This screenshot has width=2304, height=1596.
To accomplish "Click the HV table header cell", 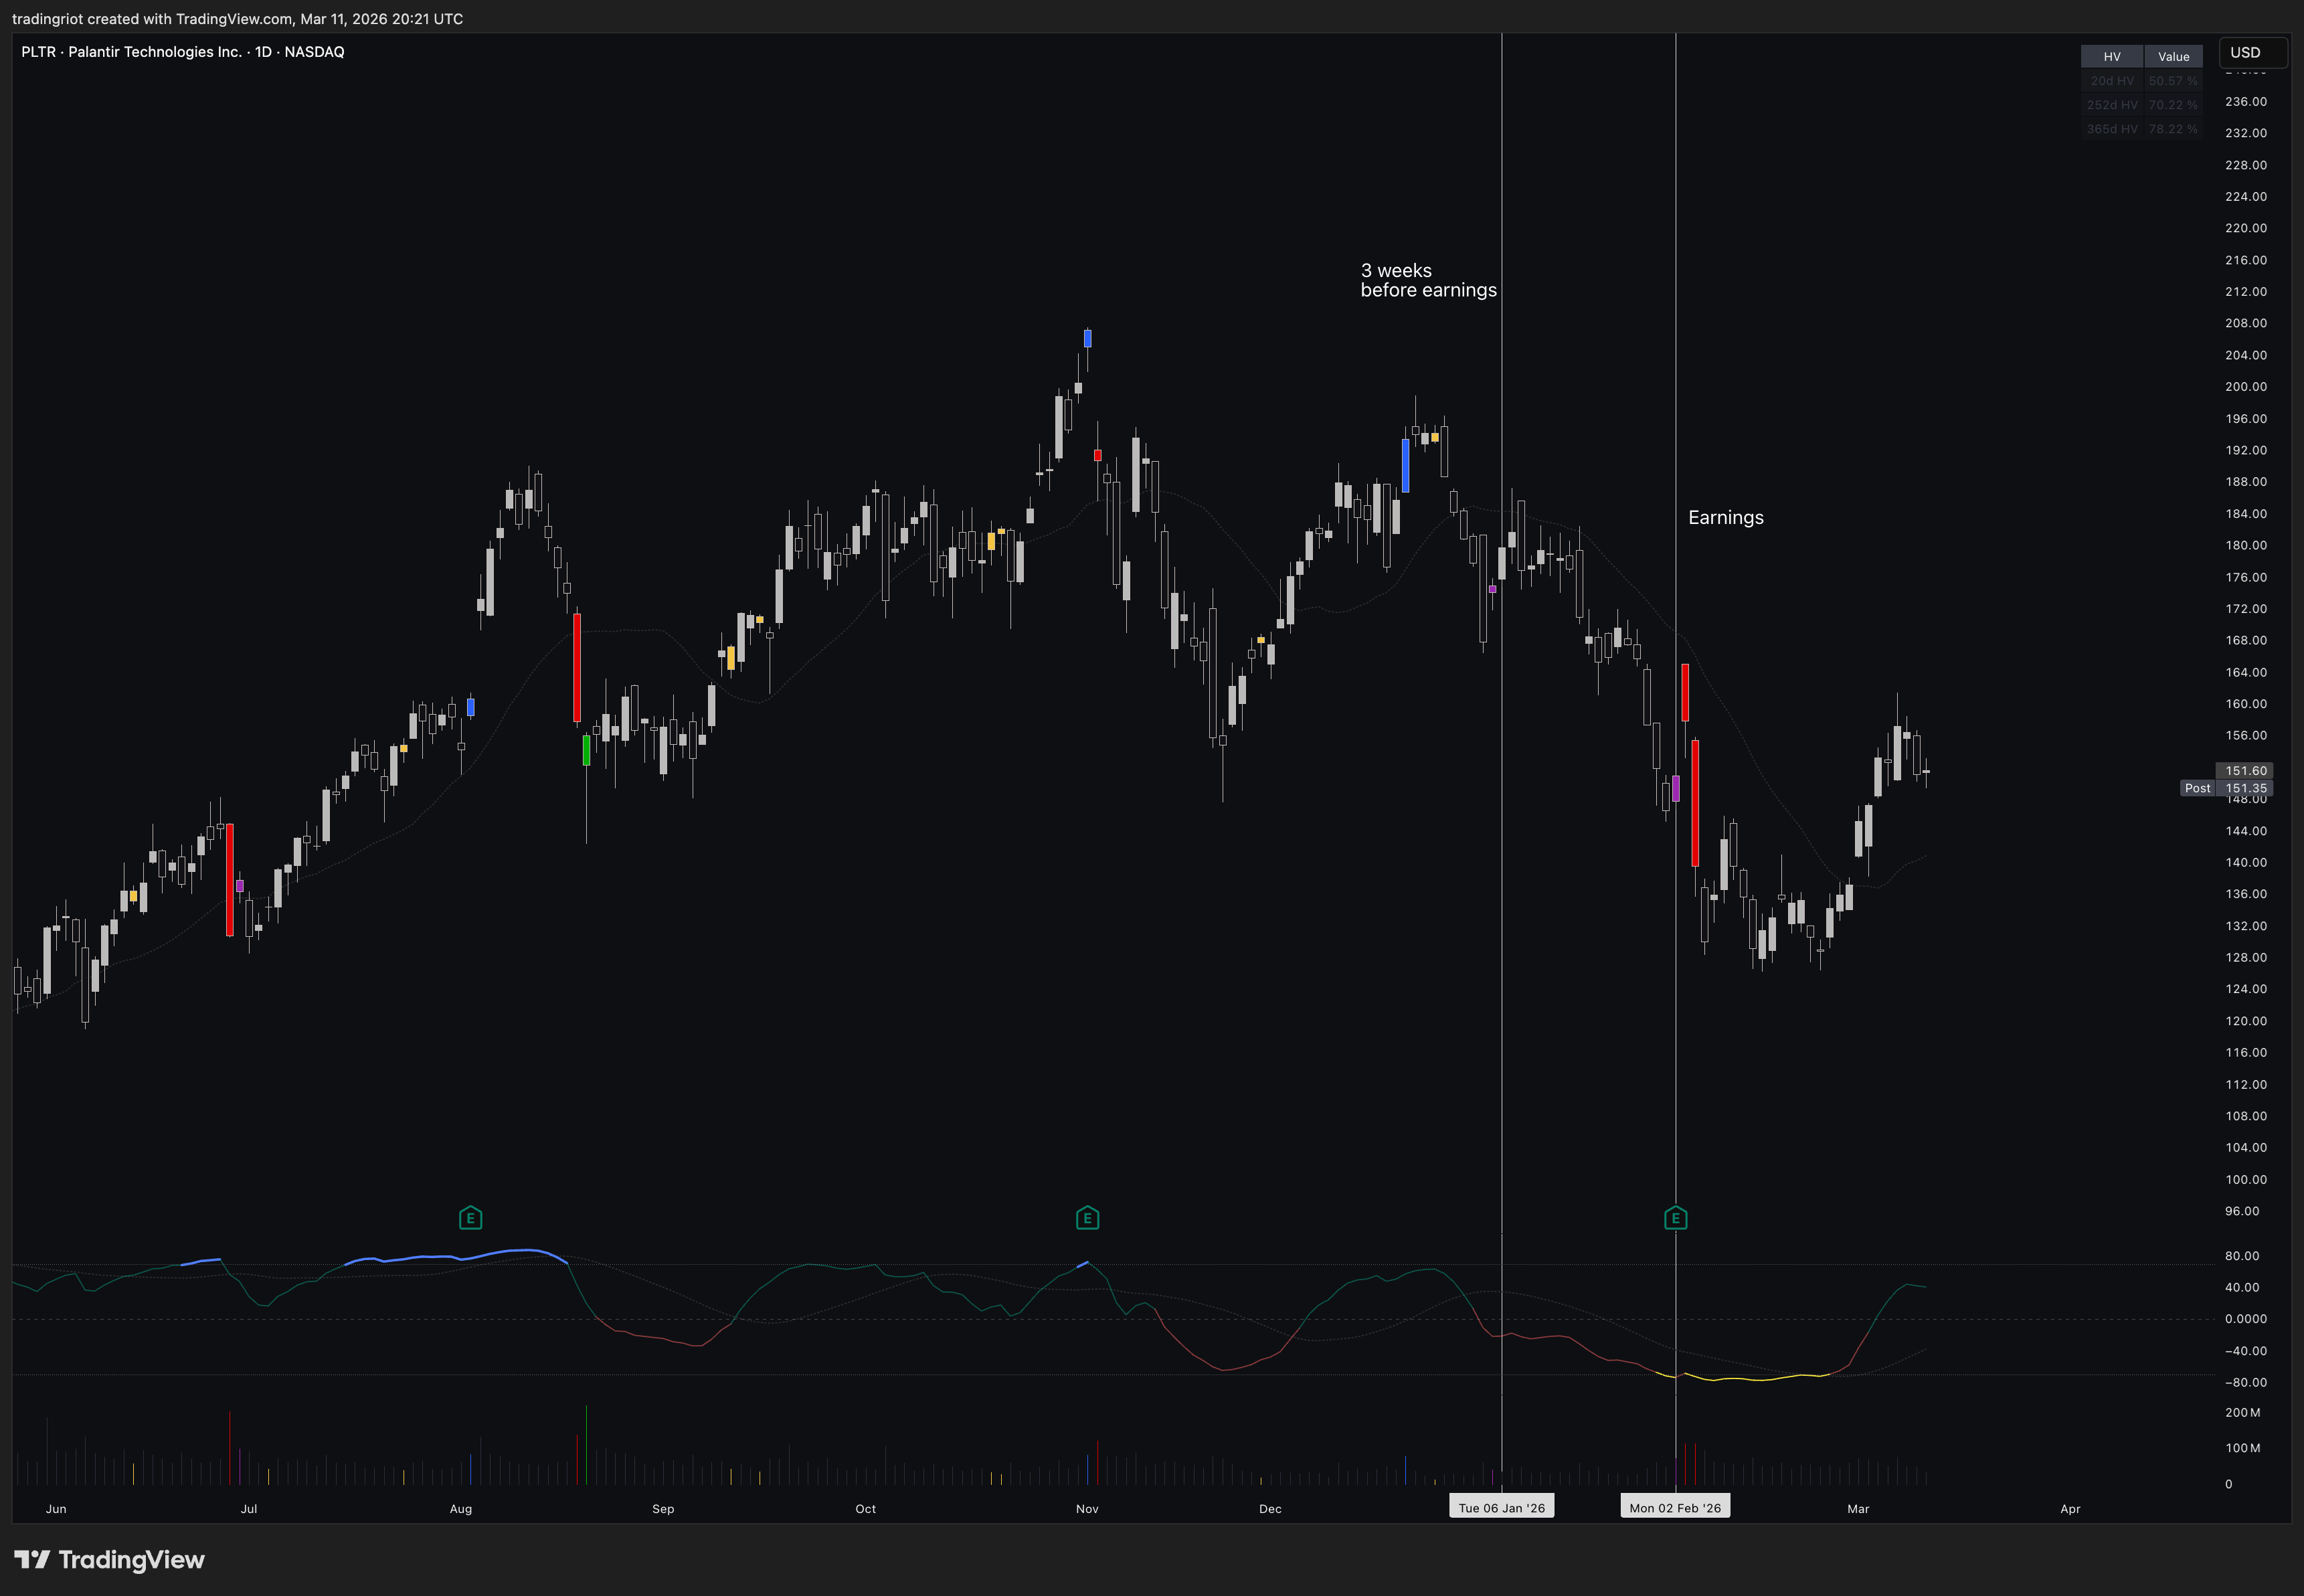I will click(2111, 57).
